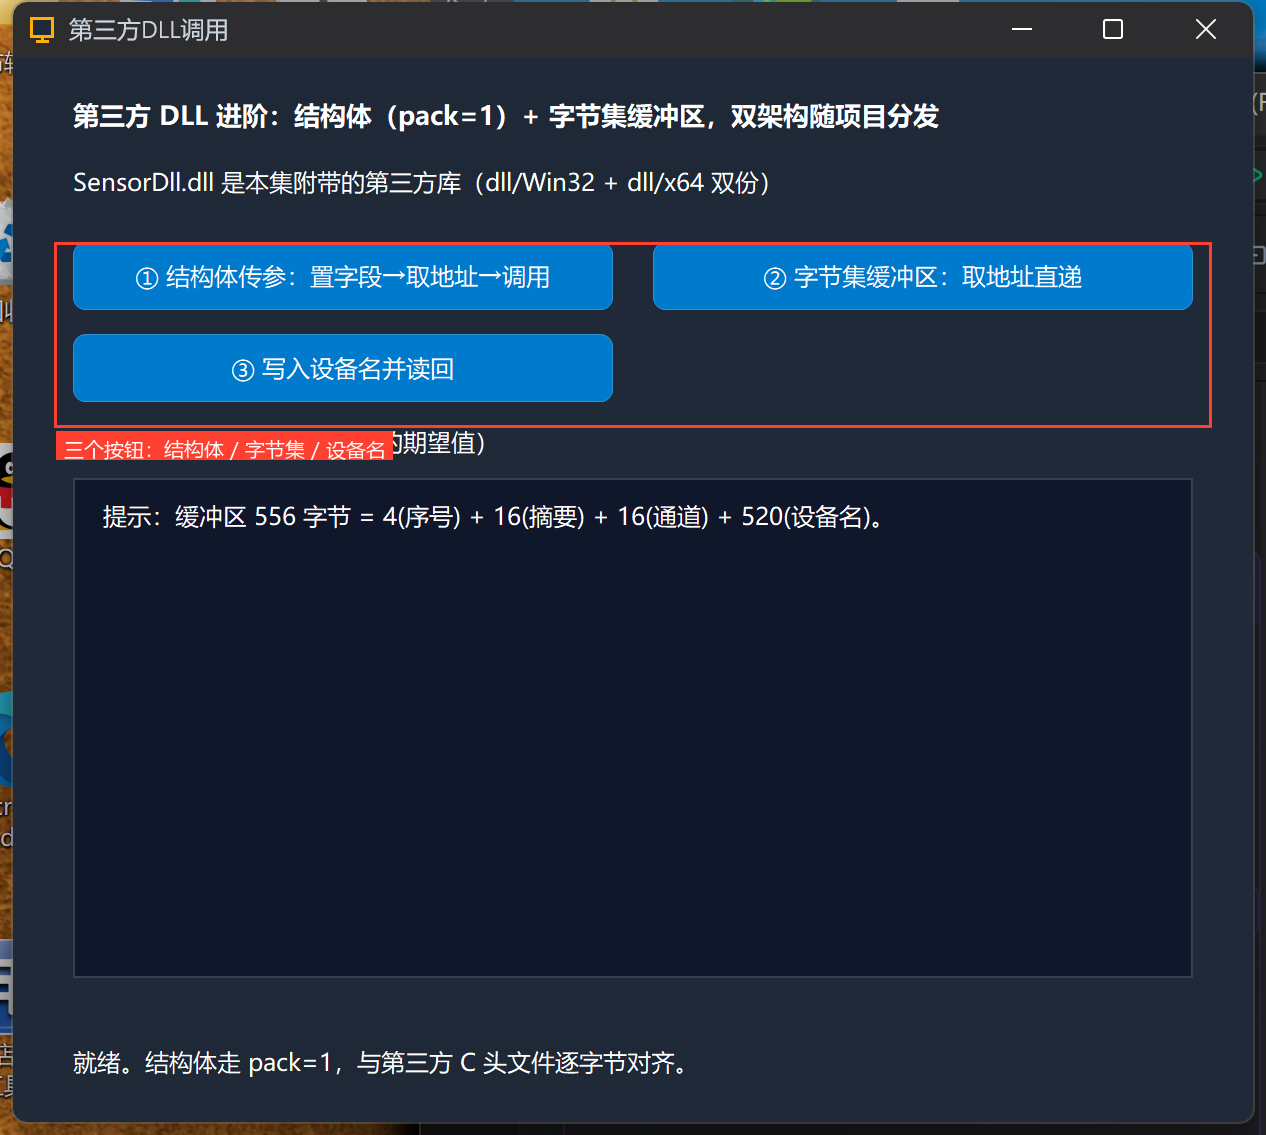This screenshot has width=1266, height=1135.
Task: Click the ② 字节集缓冲区 button
Action: [x=923, y=277]
